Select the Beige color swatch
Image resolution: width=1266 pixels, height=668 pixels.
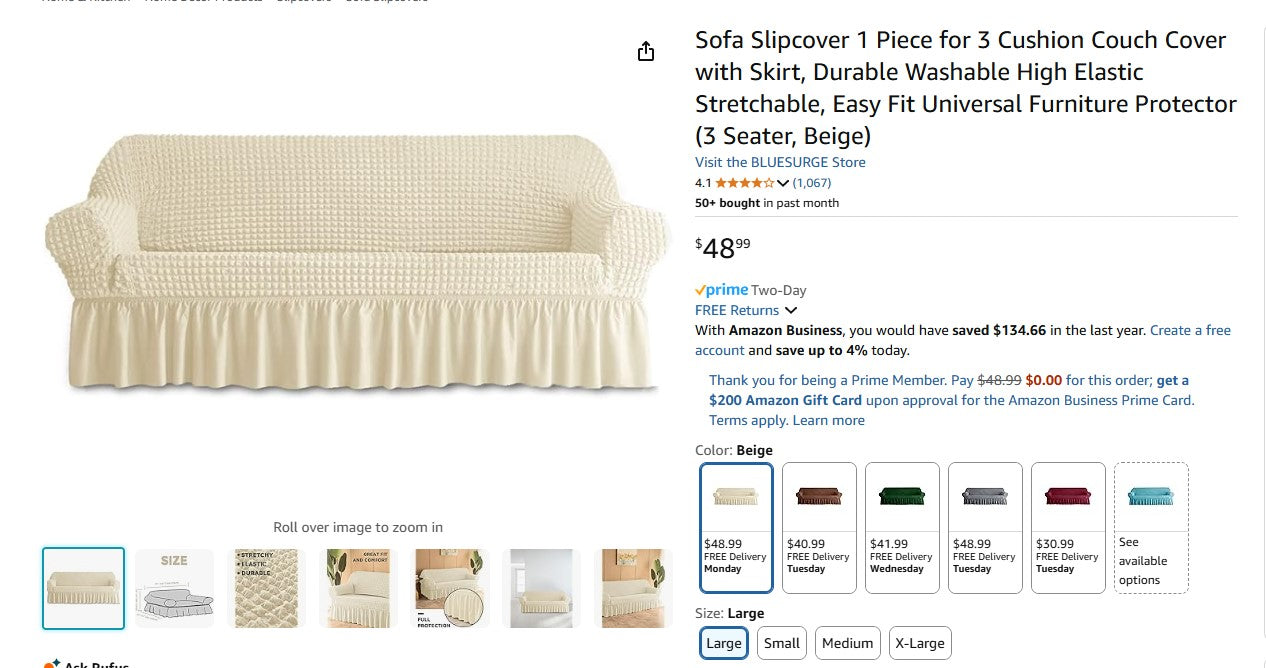736,497
